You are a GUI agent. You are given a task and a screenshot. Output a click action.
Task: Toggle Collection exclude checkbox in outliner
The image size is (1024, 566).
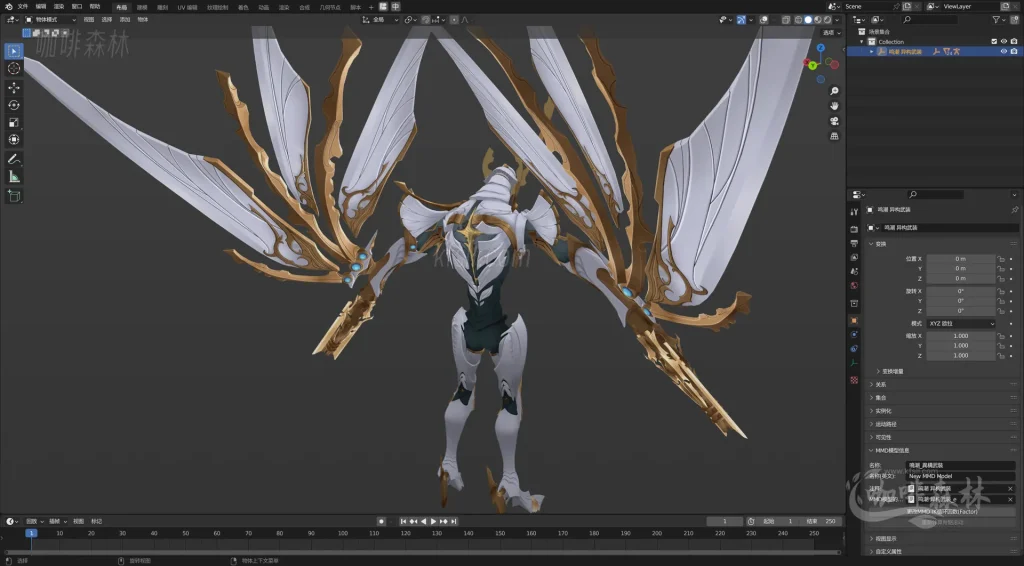tap(994, 41)
